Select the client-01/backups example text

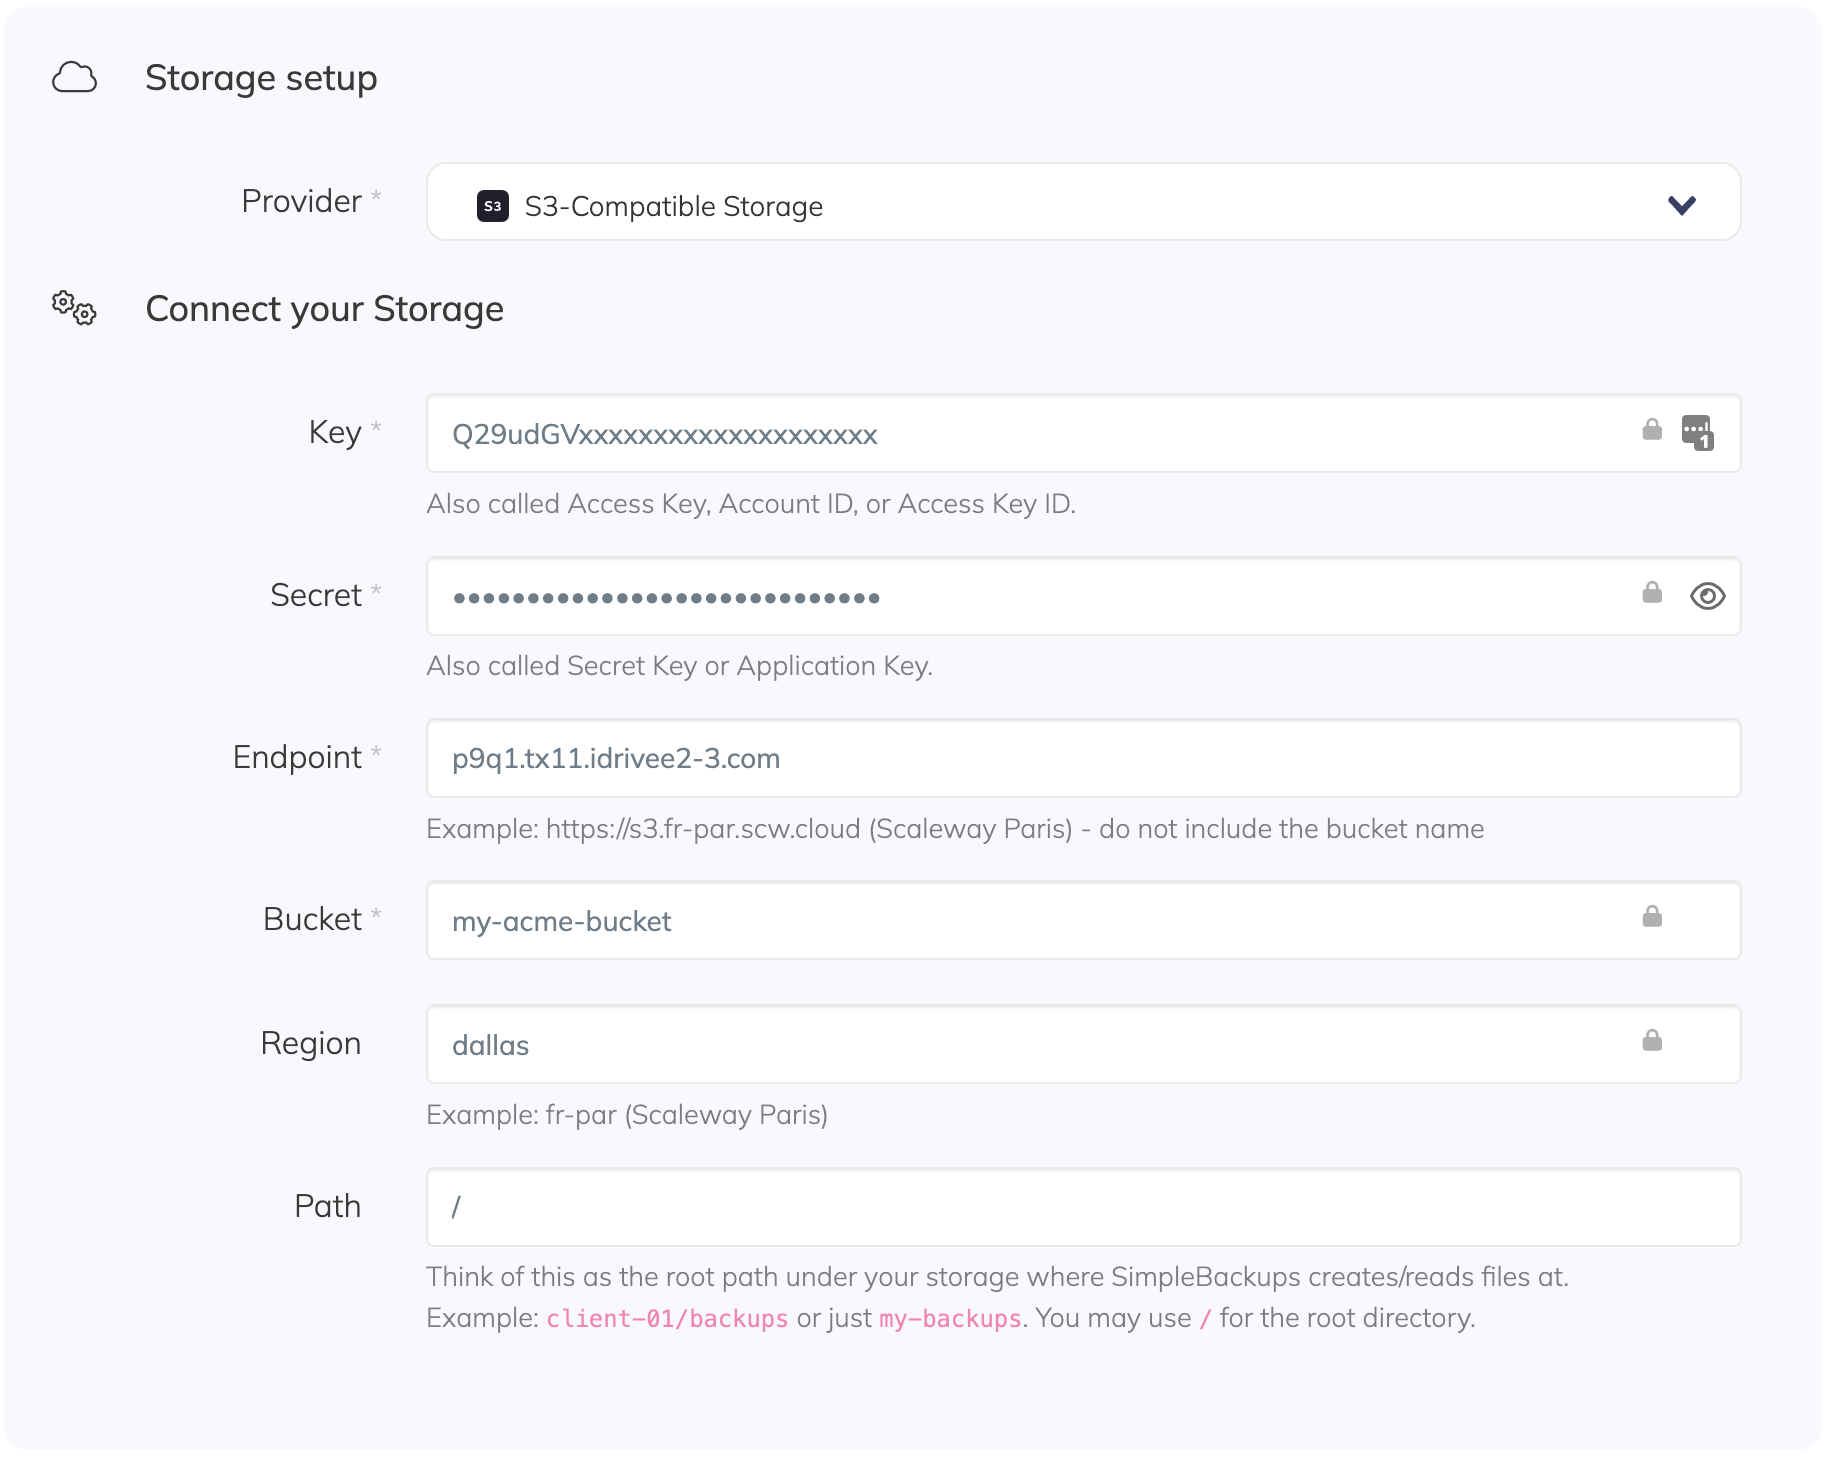coord(666,1318)
